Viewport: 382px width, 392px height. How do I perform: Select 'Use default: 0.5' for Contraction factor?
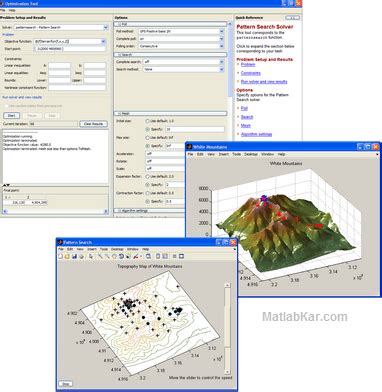coord(147,193)
